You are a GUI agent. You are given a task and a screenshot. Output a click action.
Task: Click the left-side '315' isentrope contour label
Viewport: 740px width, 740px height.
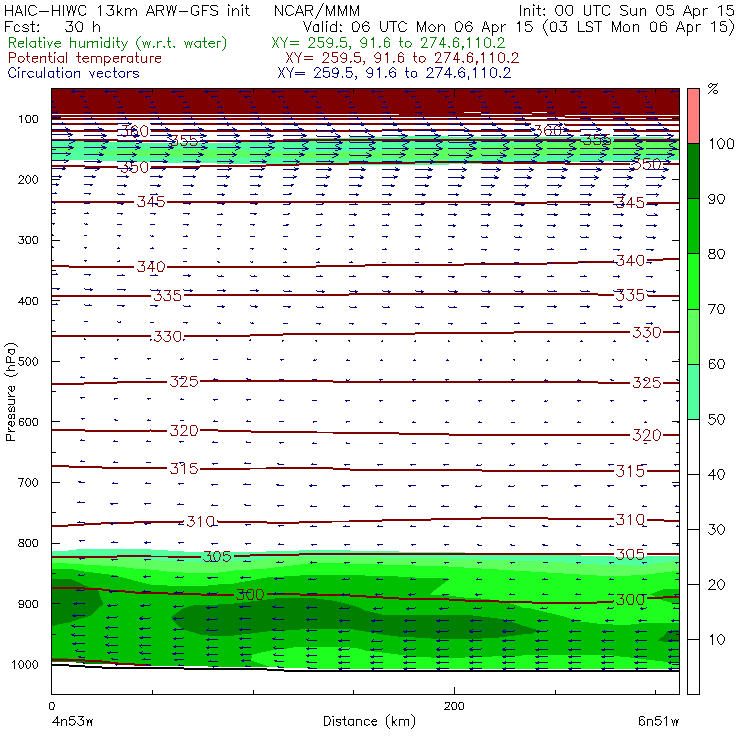pos(184,469)
